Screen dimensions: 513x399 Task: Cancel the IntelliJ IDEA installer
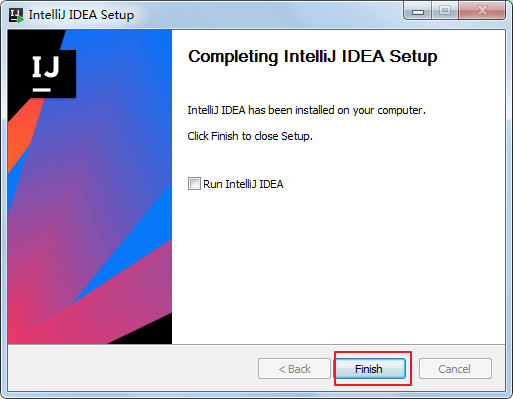coord(455,369)
